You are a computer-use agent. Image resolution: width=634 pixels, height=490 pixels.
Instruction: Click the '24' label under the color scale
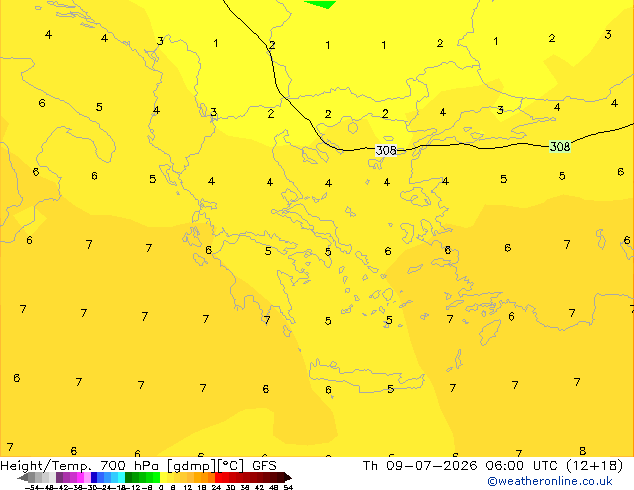pyautogui.click(x=216, y=487)
